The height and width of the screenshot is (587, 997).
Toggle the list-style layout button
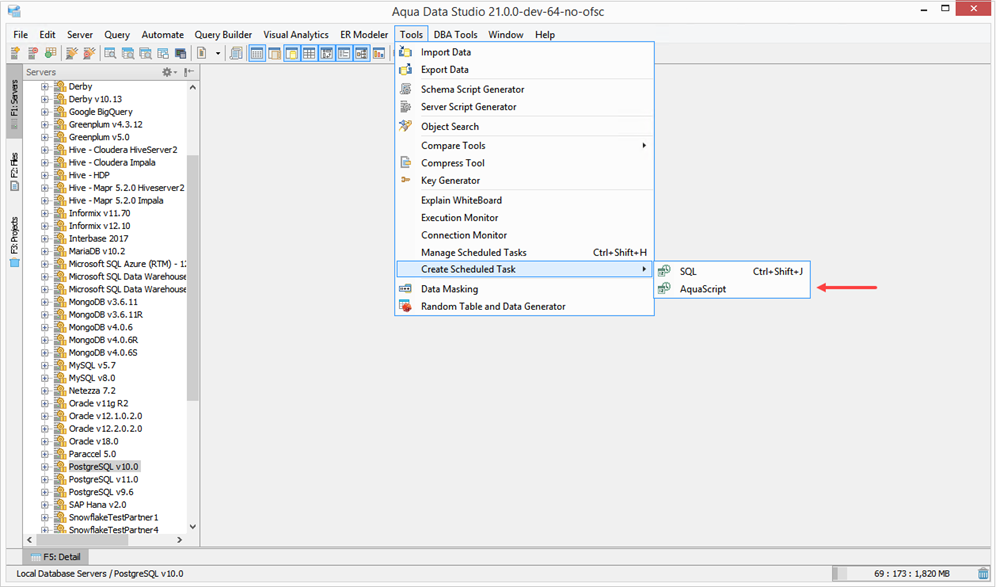344,53
